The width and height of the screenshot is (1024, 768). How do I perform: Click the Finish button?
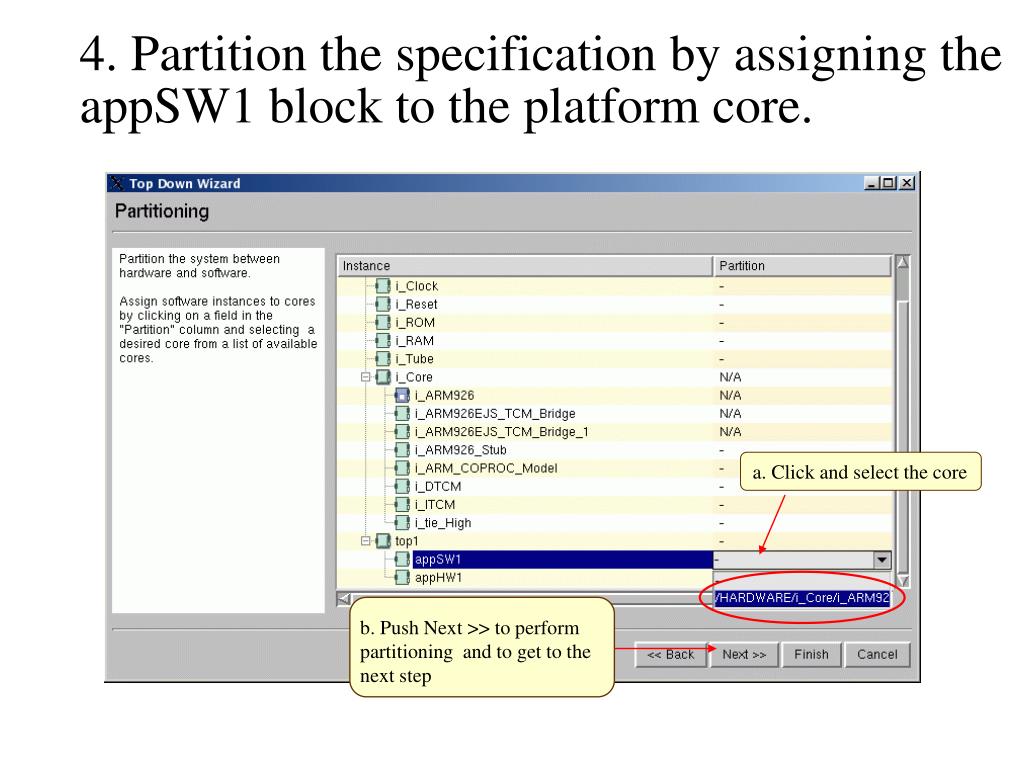pos(811,654)
